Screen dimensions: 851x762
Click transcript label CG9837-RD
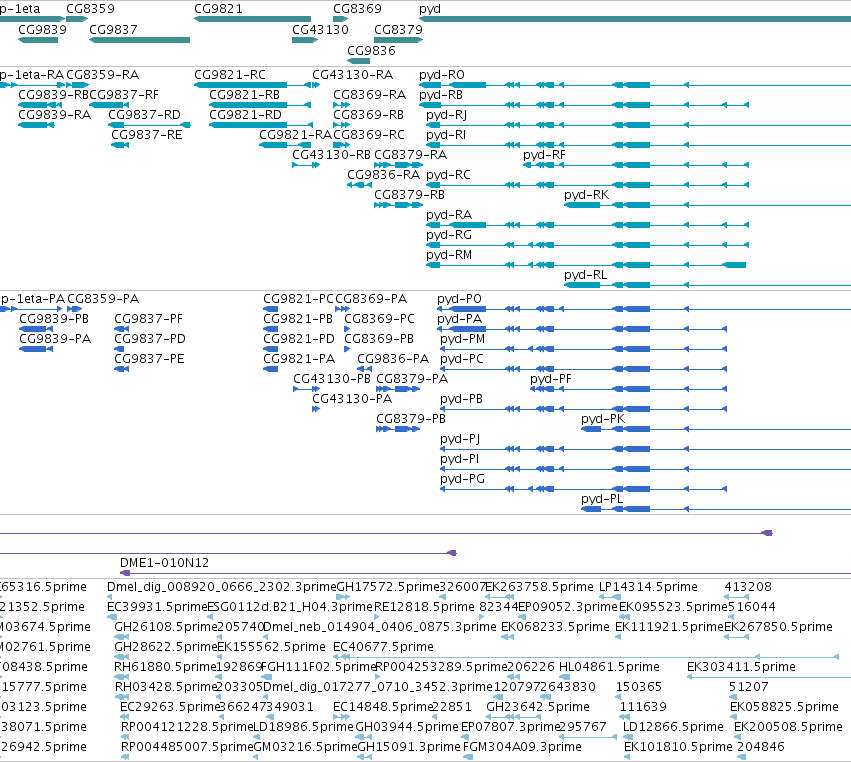144,115
